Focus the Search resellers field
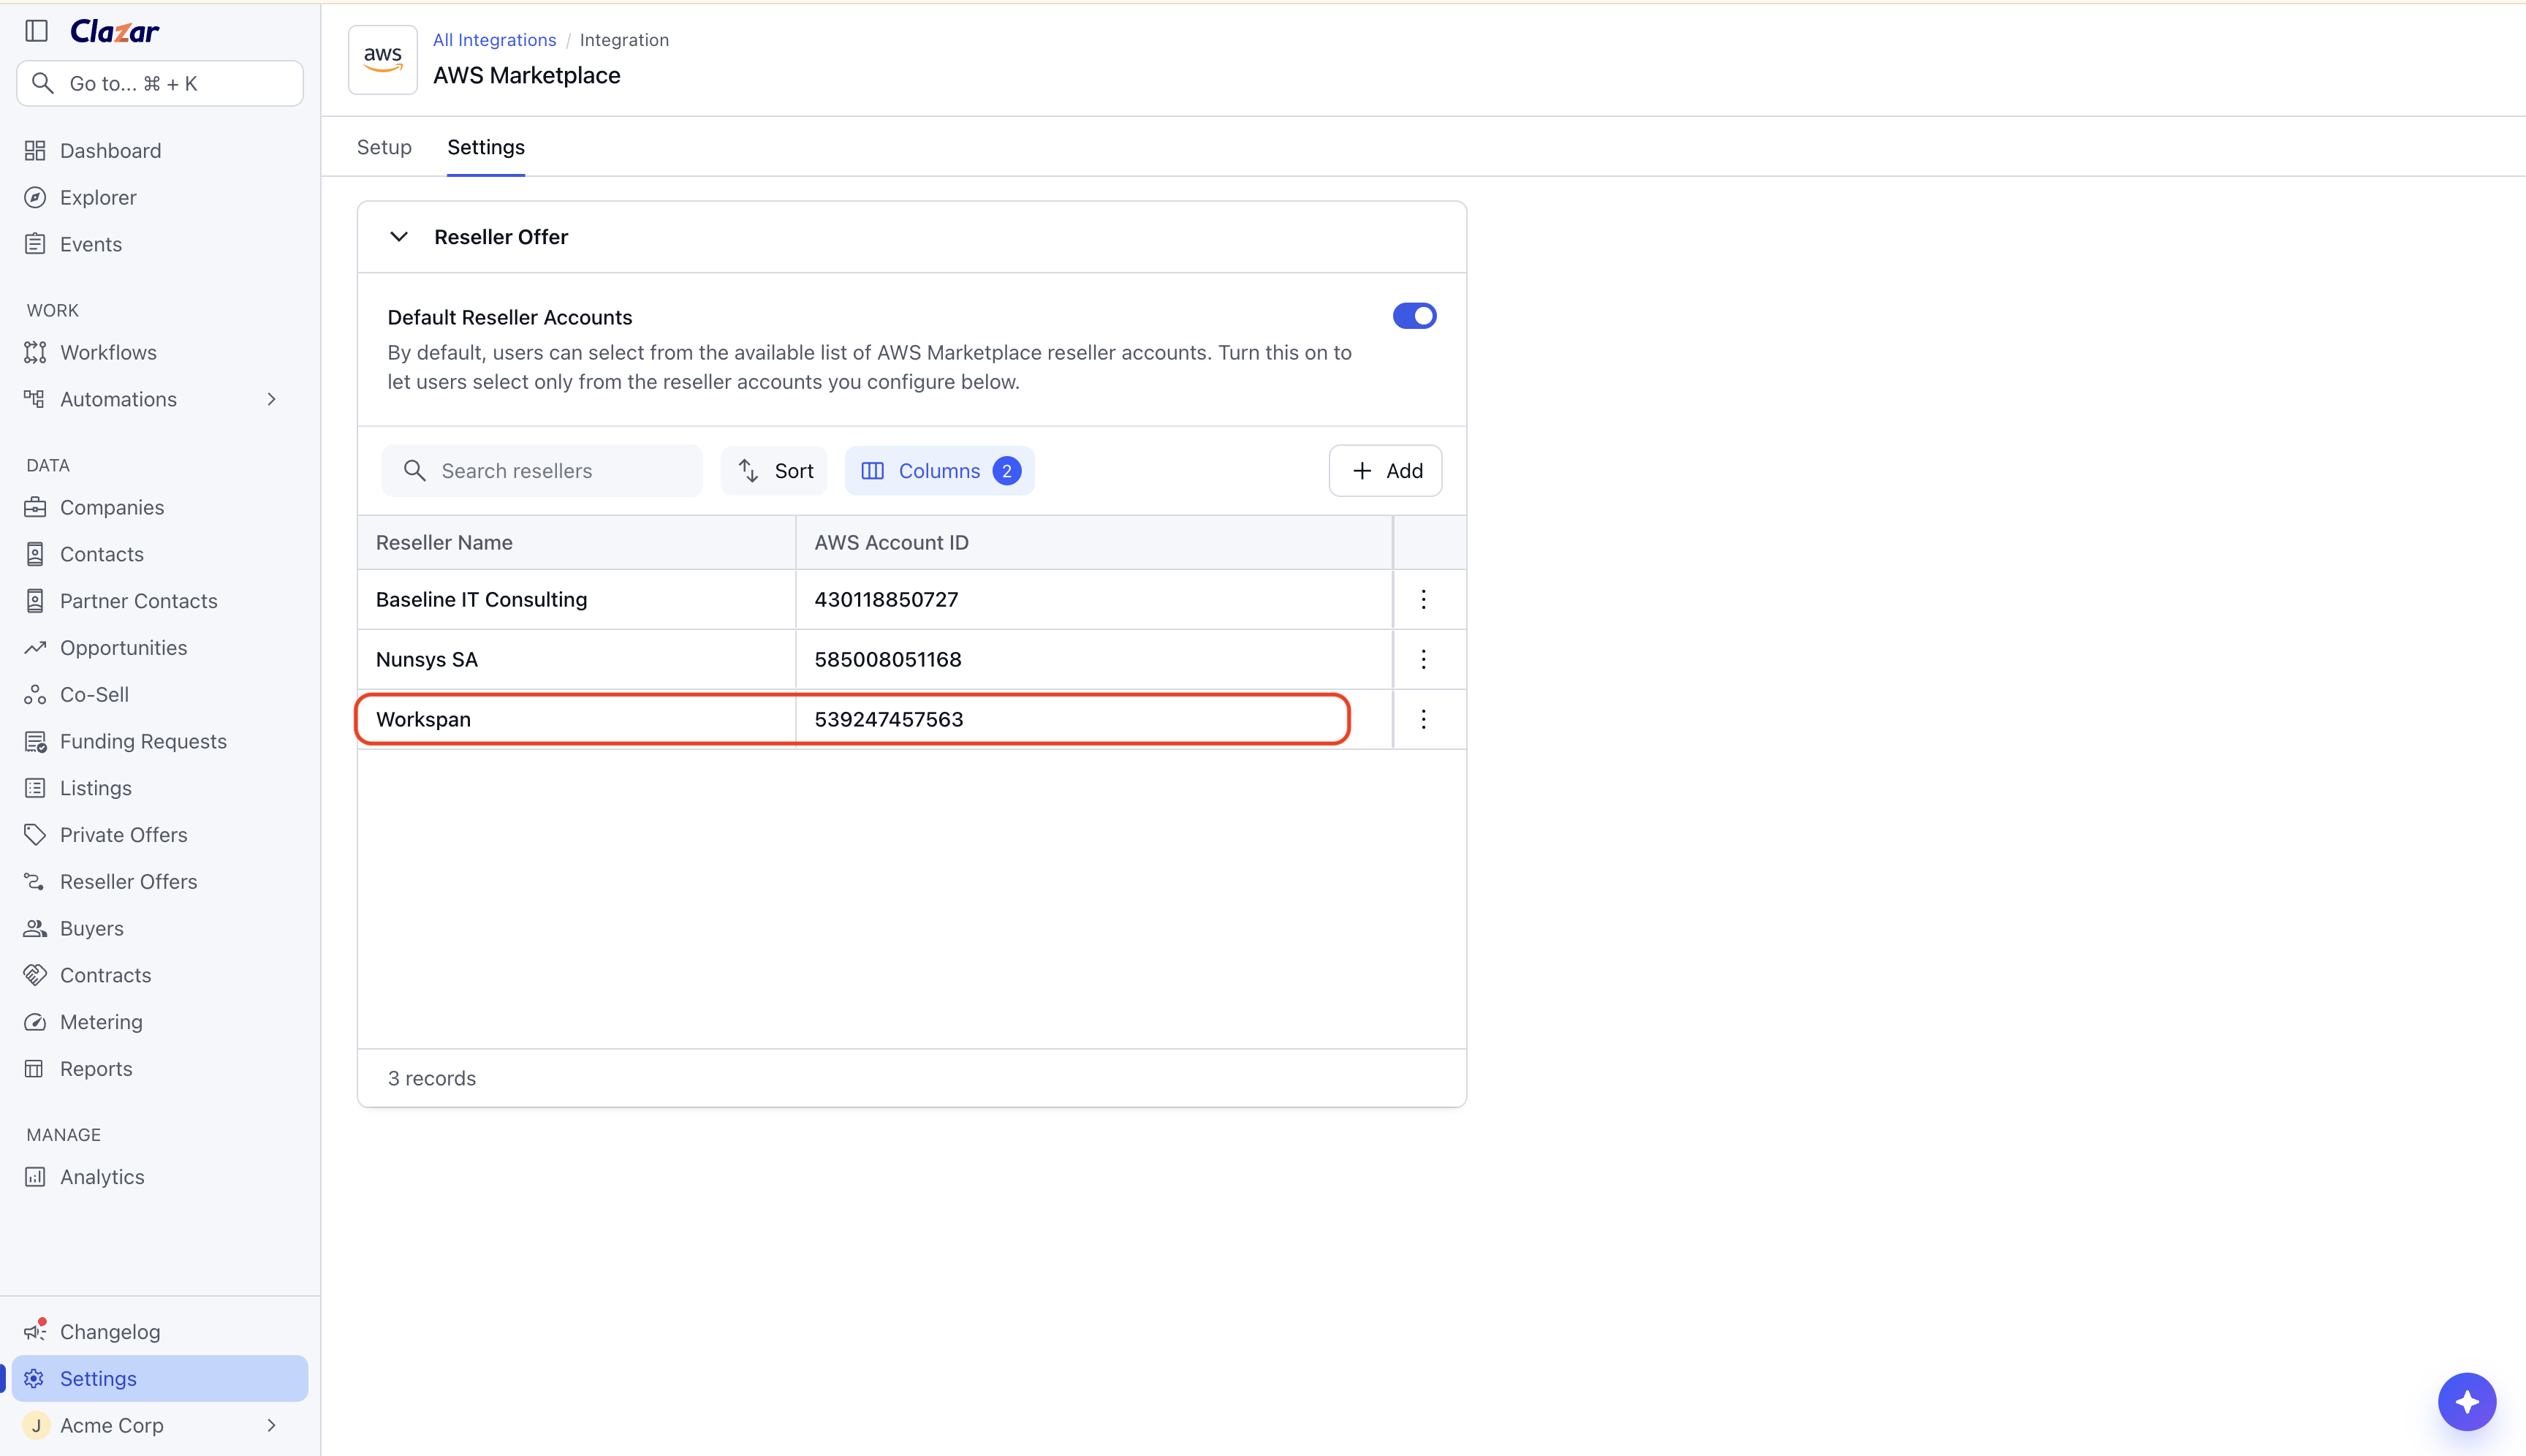The width and height of the screenshot is (2526, 1456). click(542, 471)
